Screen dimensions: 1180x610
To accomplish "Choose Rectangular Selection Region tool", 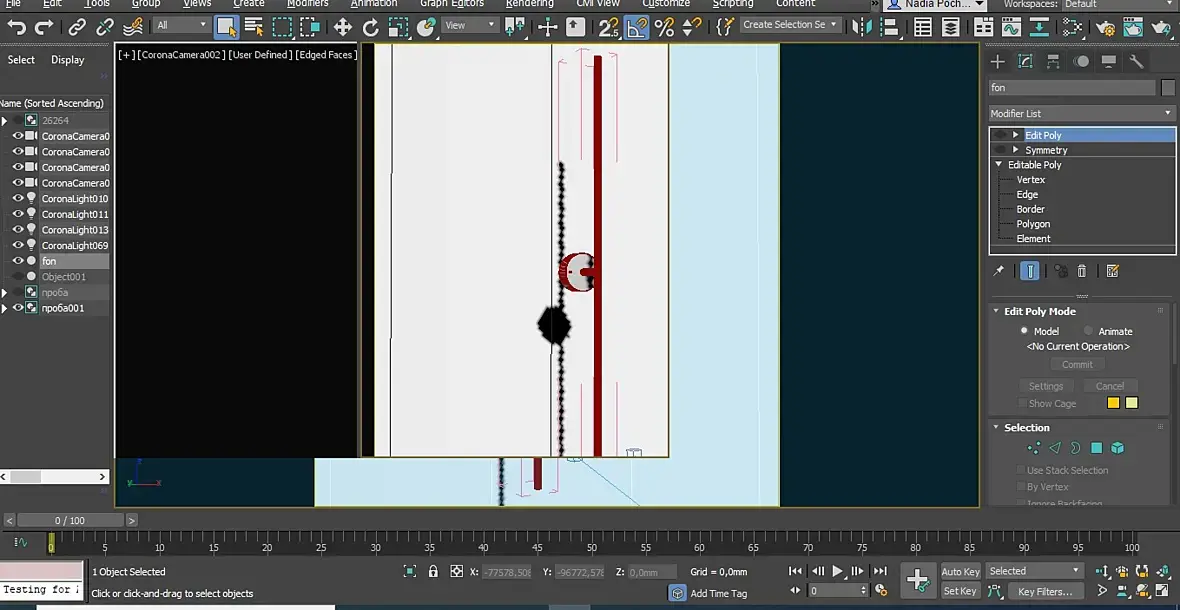I will coord(282,28).
